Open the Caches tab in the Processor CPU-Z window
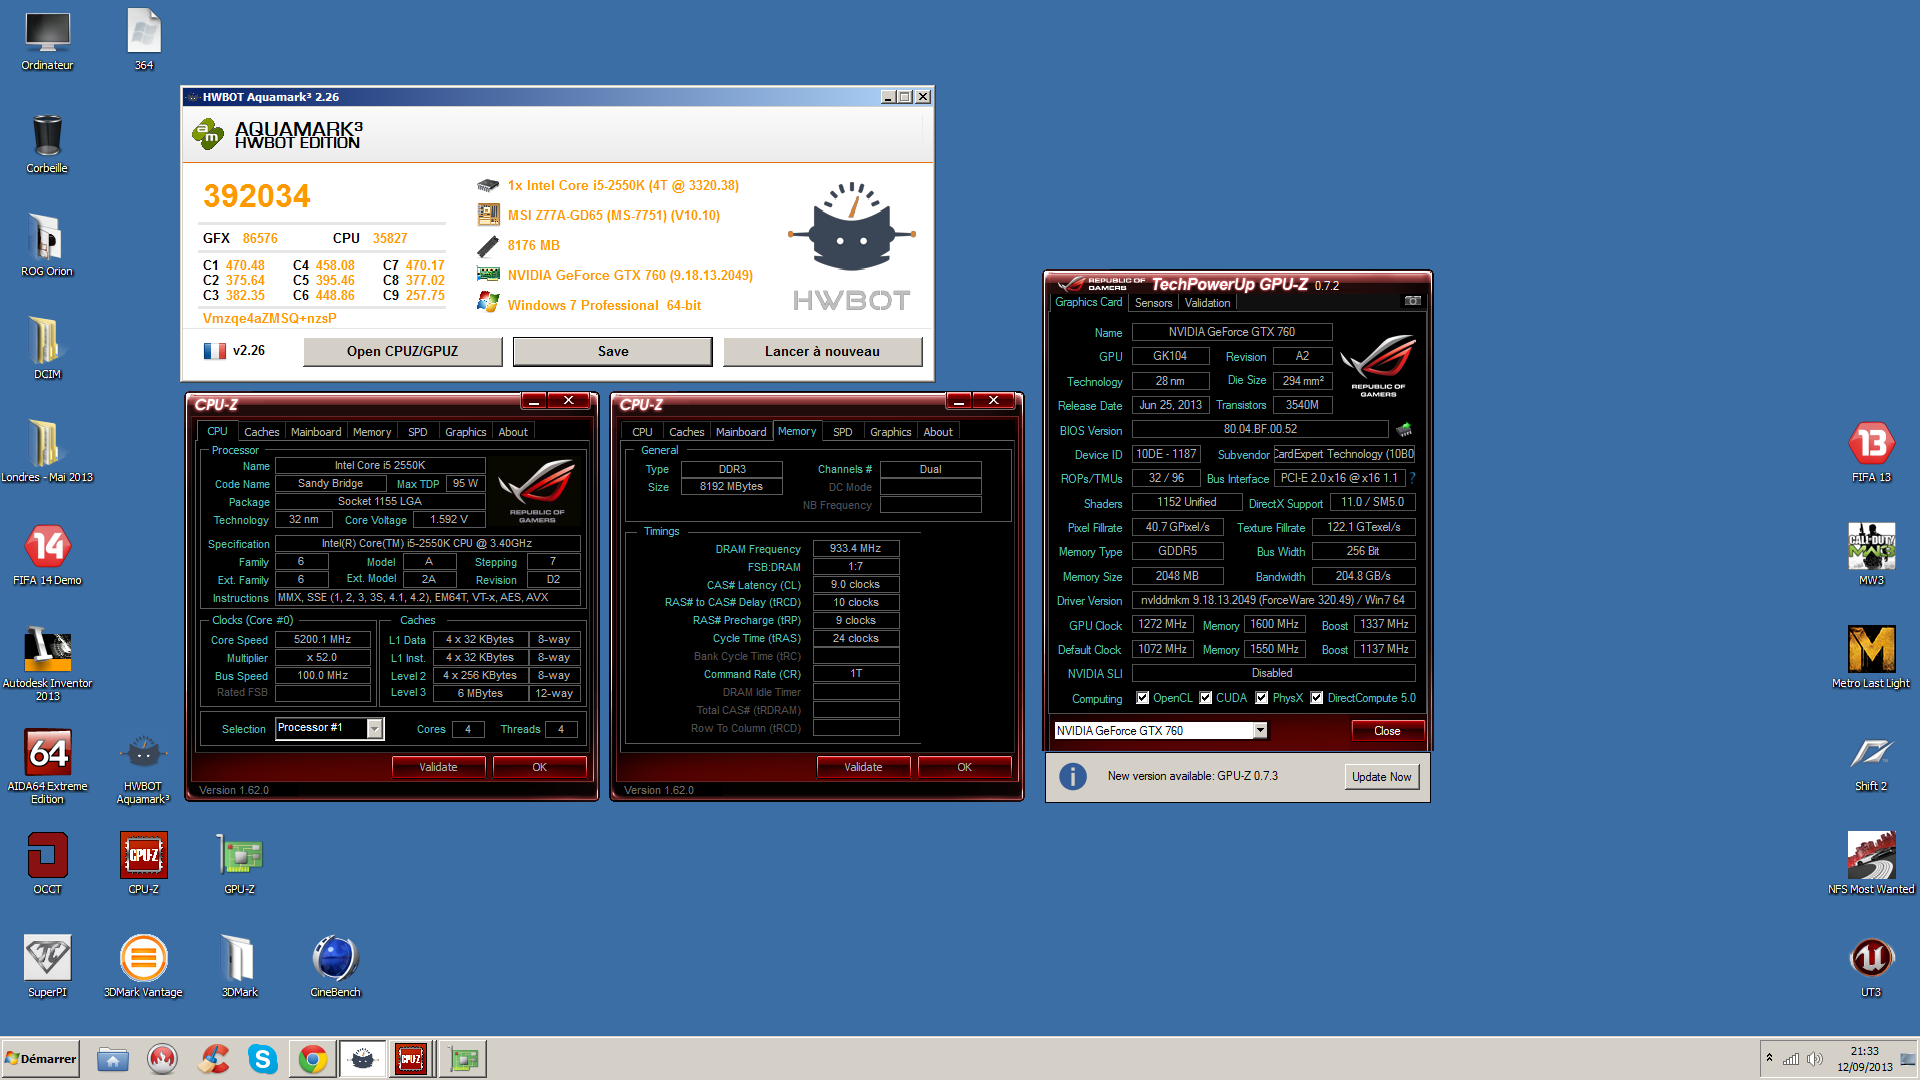The image size is (1920, 1080). pos(262,432)
